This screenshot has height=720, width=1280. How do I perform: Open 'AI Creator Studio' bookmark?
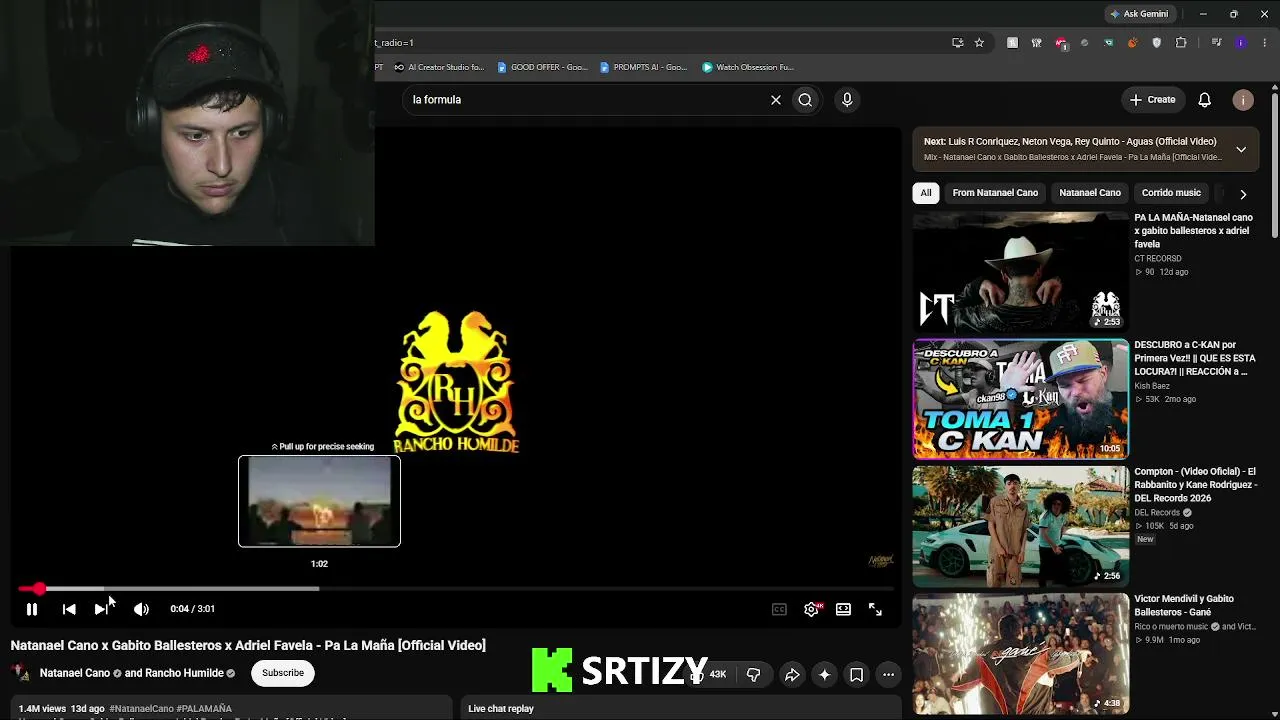pyautogui.click(x=439, y=68)
